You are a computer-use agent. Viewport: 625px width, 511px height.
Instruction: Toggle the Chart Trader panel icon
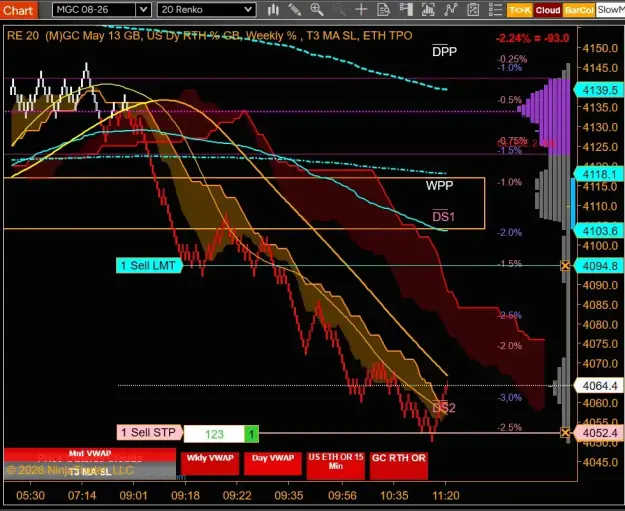pos(406,10)
